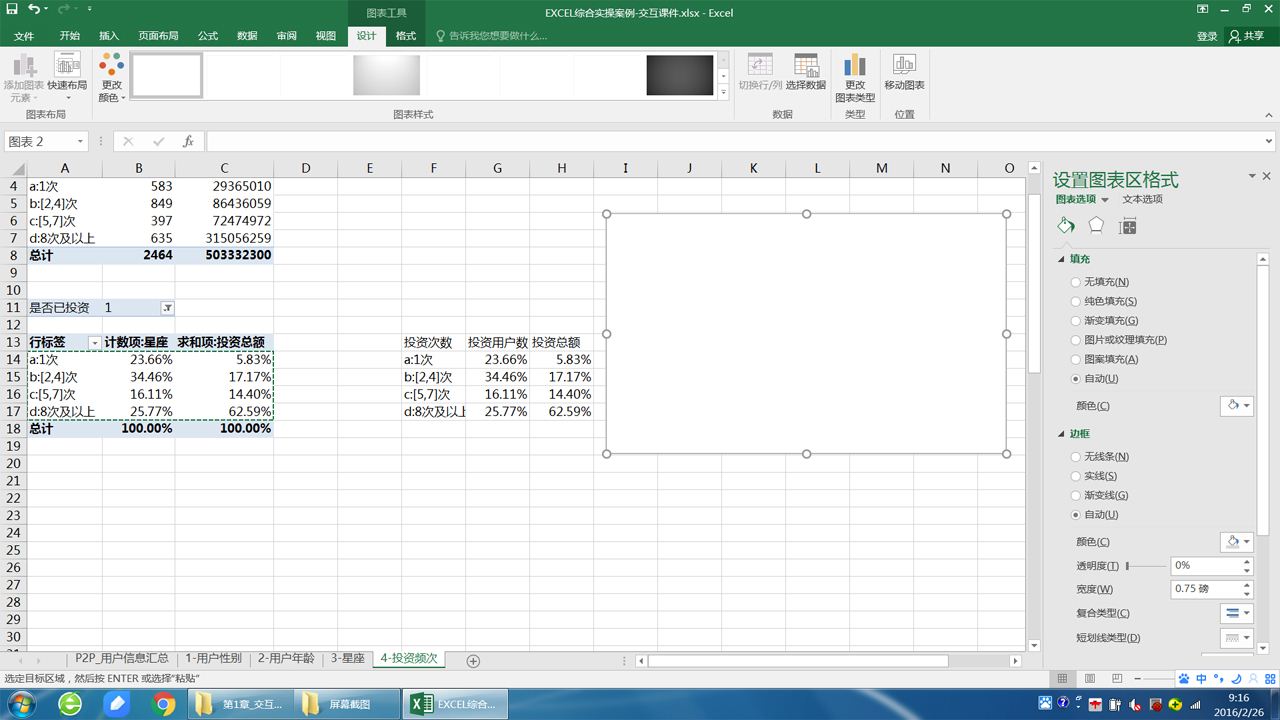This screenshot has width=1280, height=720.
Task: Add a new worksheet with plus icon
Action: (x=474, y=660)
